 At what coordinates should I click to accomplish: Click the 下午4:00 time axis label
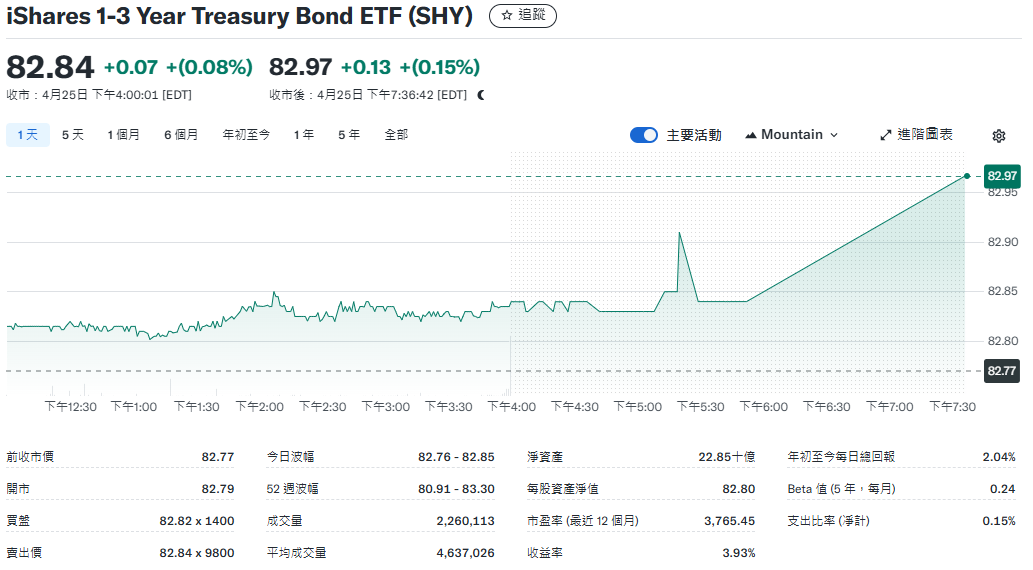click(512, 407)
